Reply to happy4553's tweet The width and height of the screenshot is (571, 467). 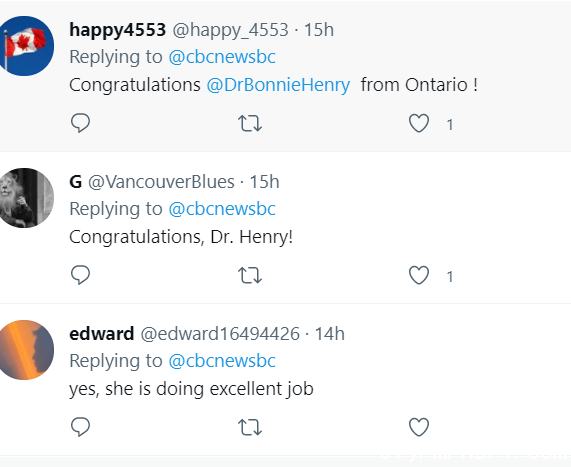[80, 123]
